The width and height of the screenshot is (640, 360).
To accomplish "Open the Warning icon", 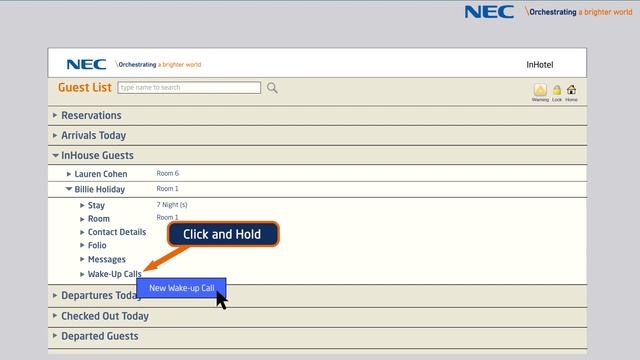I will [x=540, y=90].
